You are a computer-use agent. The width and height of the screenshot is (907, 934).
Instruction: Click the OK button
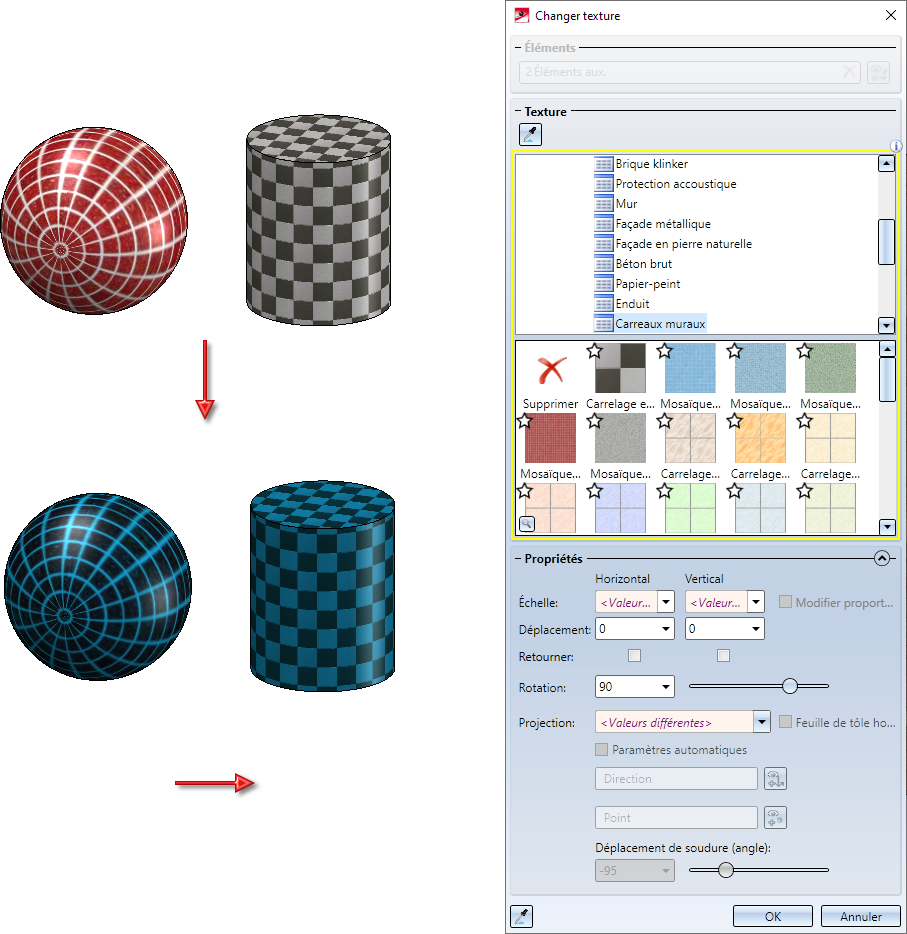coord(772,916)
